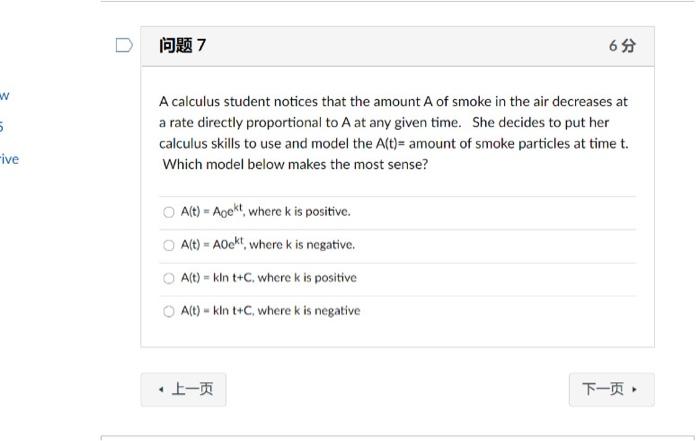Select radio for A0e^kt with k negative

pos(168,245)
